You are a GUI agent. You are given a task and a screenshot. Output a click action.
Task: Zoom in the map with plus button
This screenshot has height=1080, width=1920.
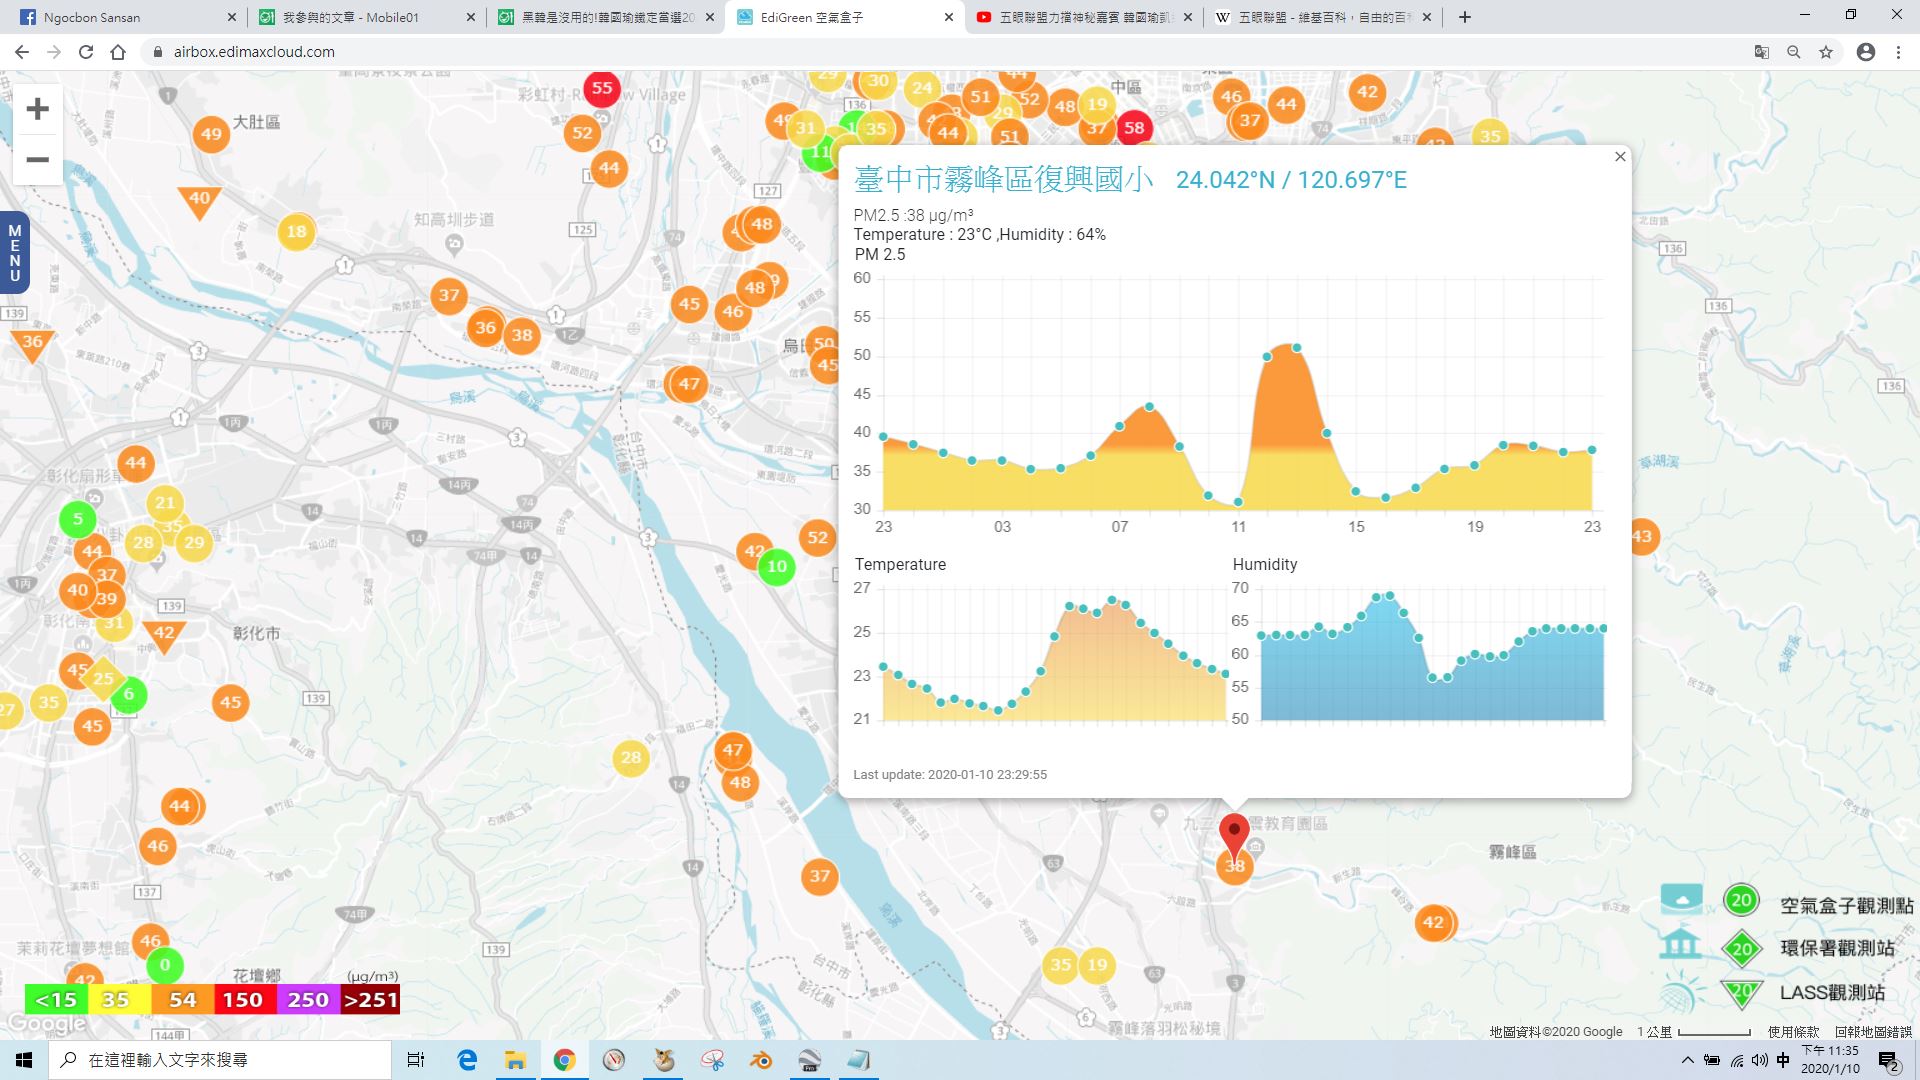click(x=37, y=109)
